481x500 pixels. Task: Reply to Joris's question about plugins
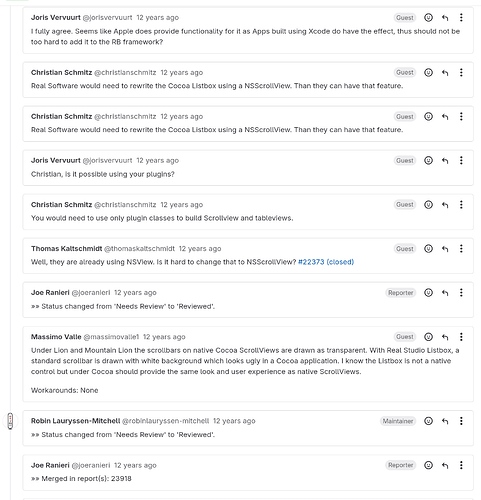[x=445, y=161]
